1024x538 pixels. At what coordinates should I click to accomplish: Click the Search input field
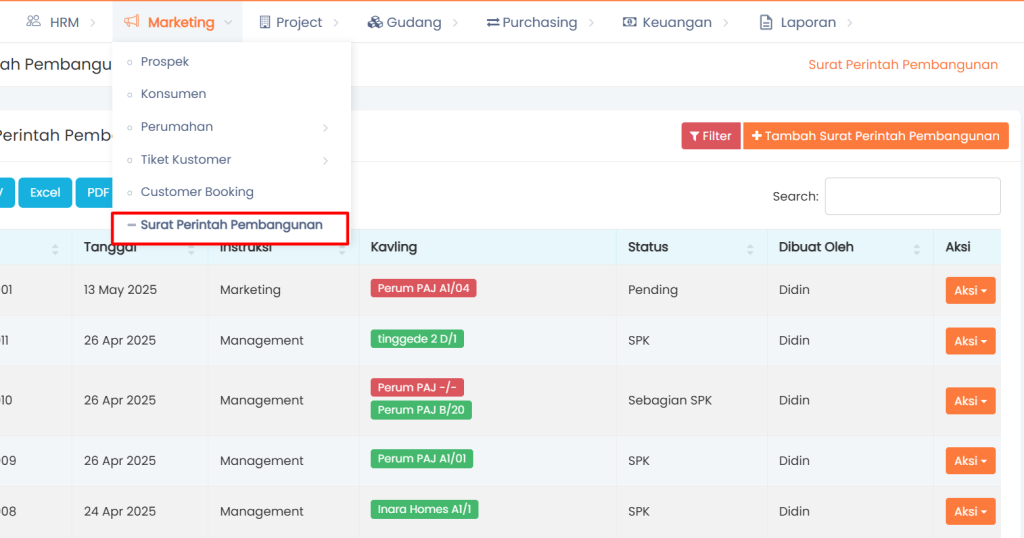click(x=912, y=196)
